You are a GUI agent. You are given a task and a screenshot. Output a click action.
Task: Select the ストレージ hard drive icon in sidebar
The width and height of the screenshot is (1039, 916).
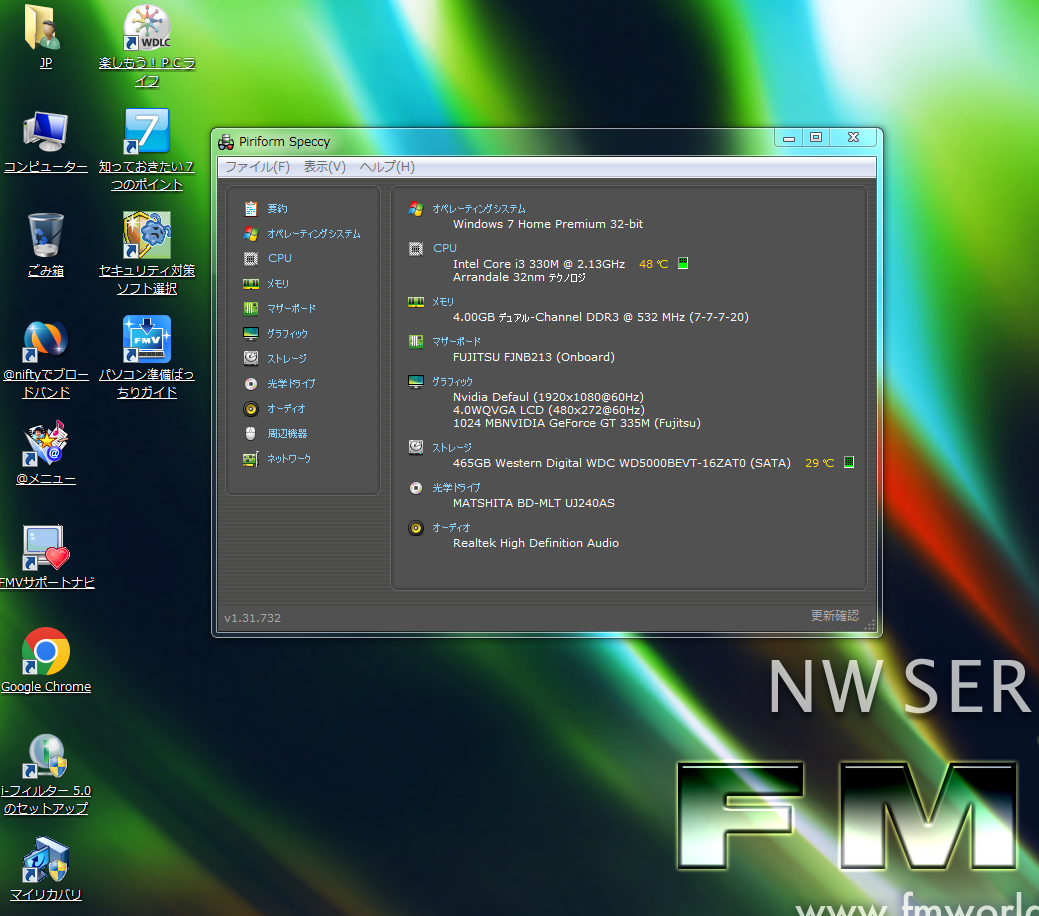250,359
